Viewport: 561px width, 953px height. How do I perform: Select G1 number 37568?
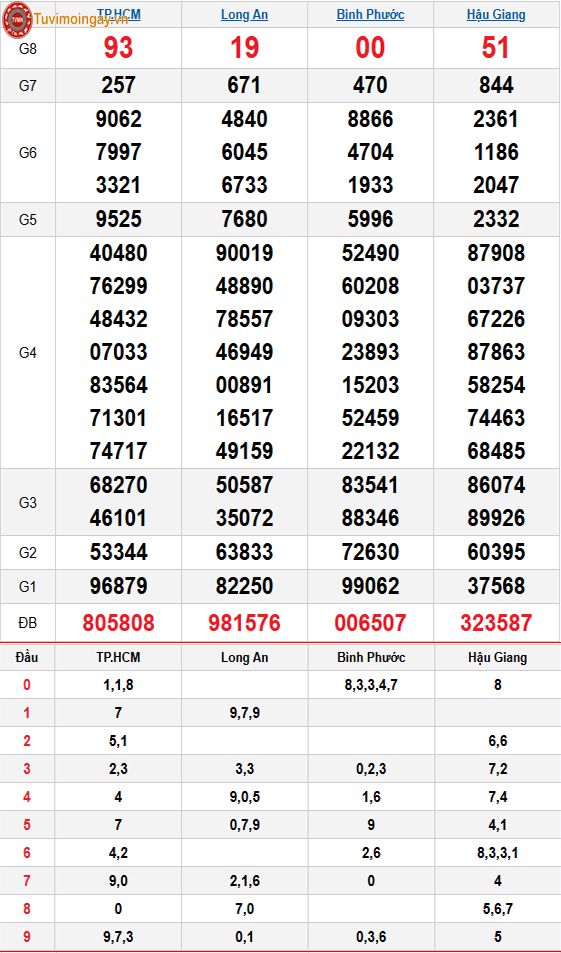click(496, 586)
